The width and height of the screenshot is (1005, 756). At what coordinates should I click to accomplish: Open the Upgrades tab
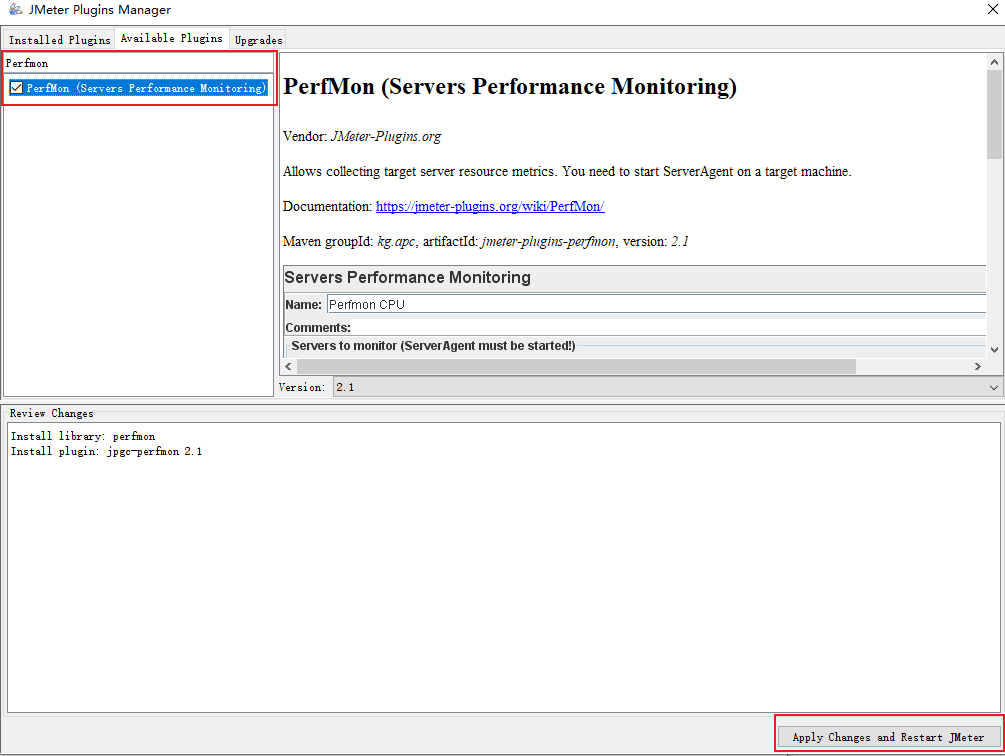pyautogui.click(x=258, y=40)
